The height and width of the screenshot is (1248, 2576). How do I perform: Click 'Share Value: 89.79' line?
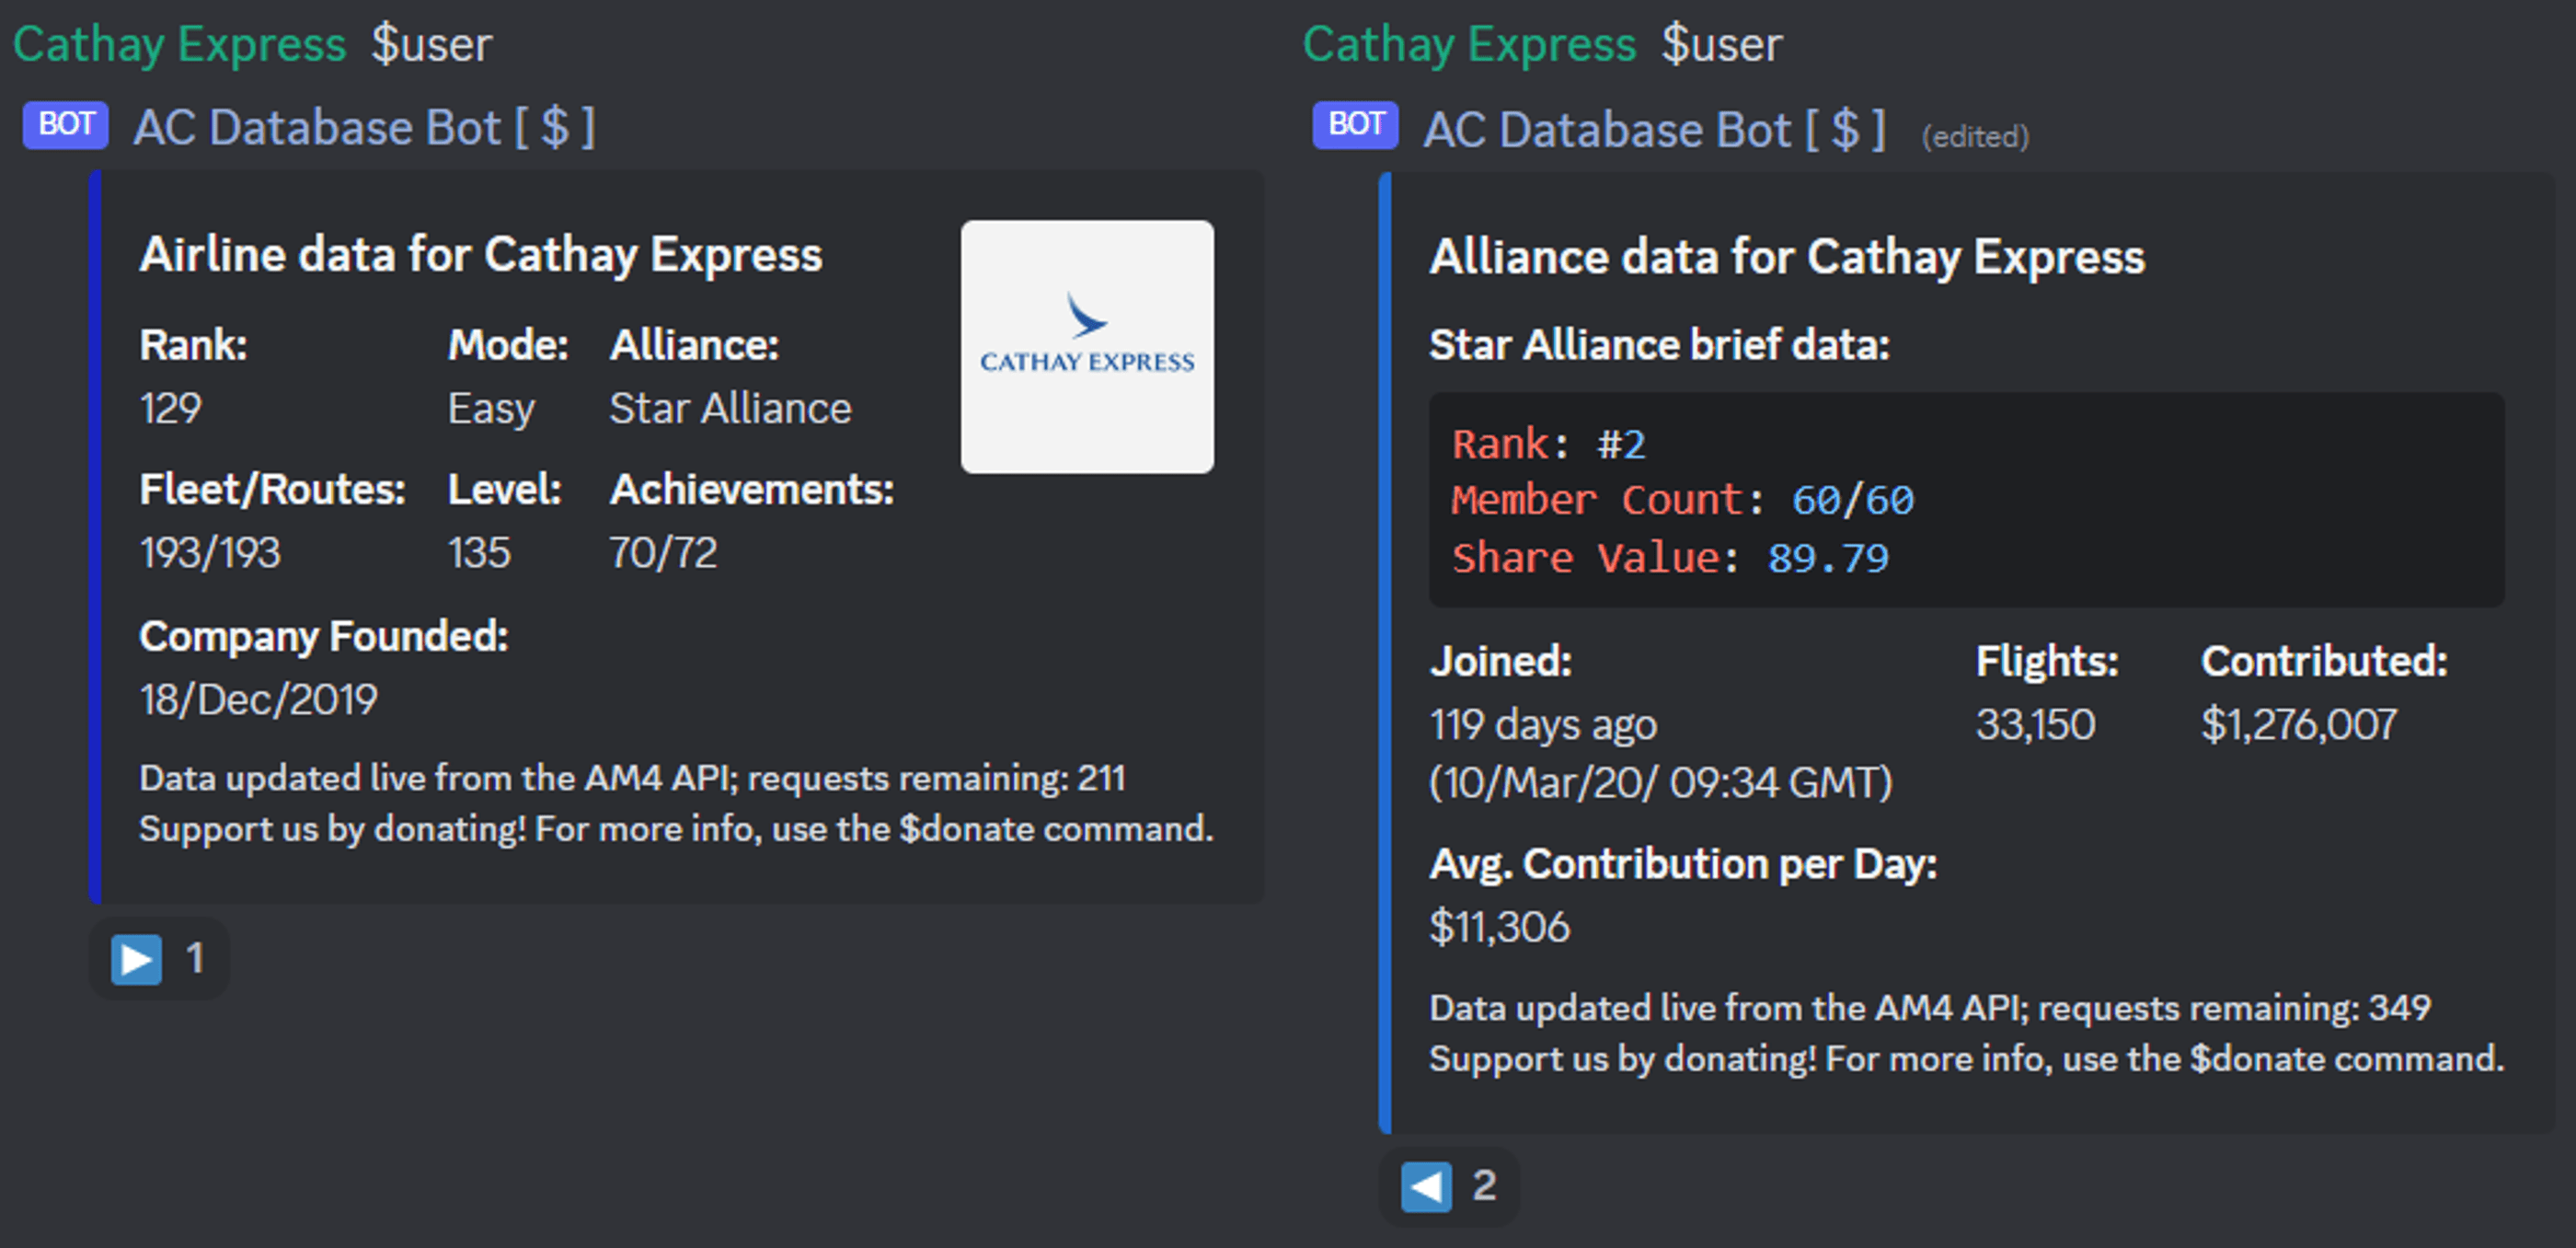1670,558
